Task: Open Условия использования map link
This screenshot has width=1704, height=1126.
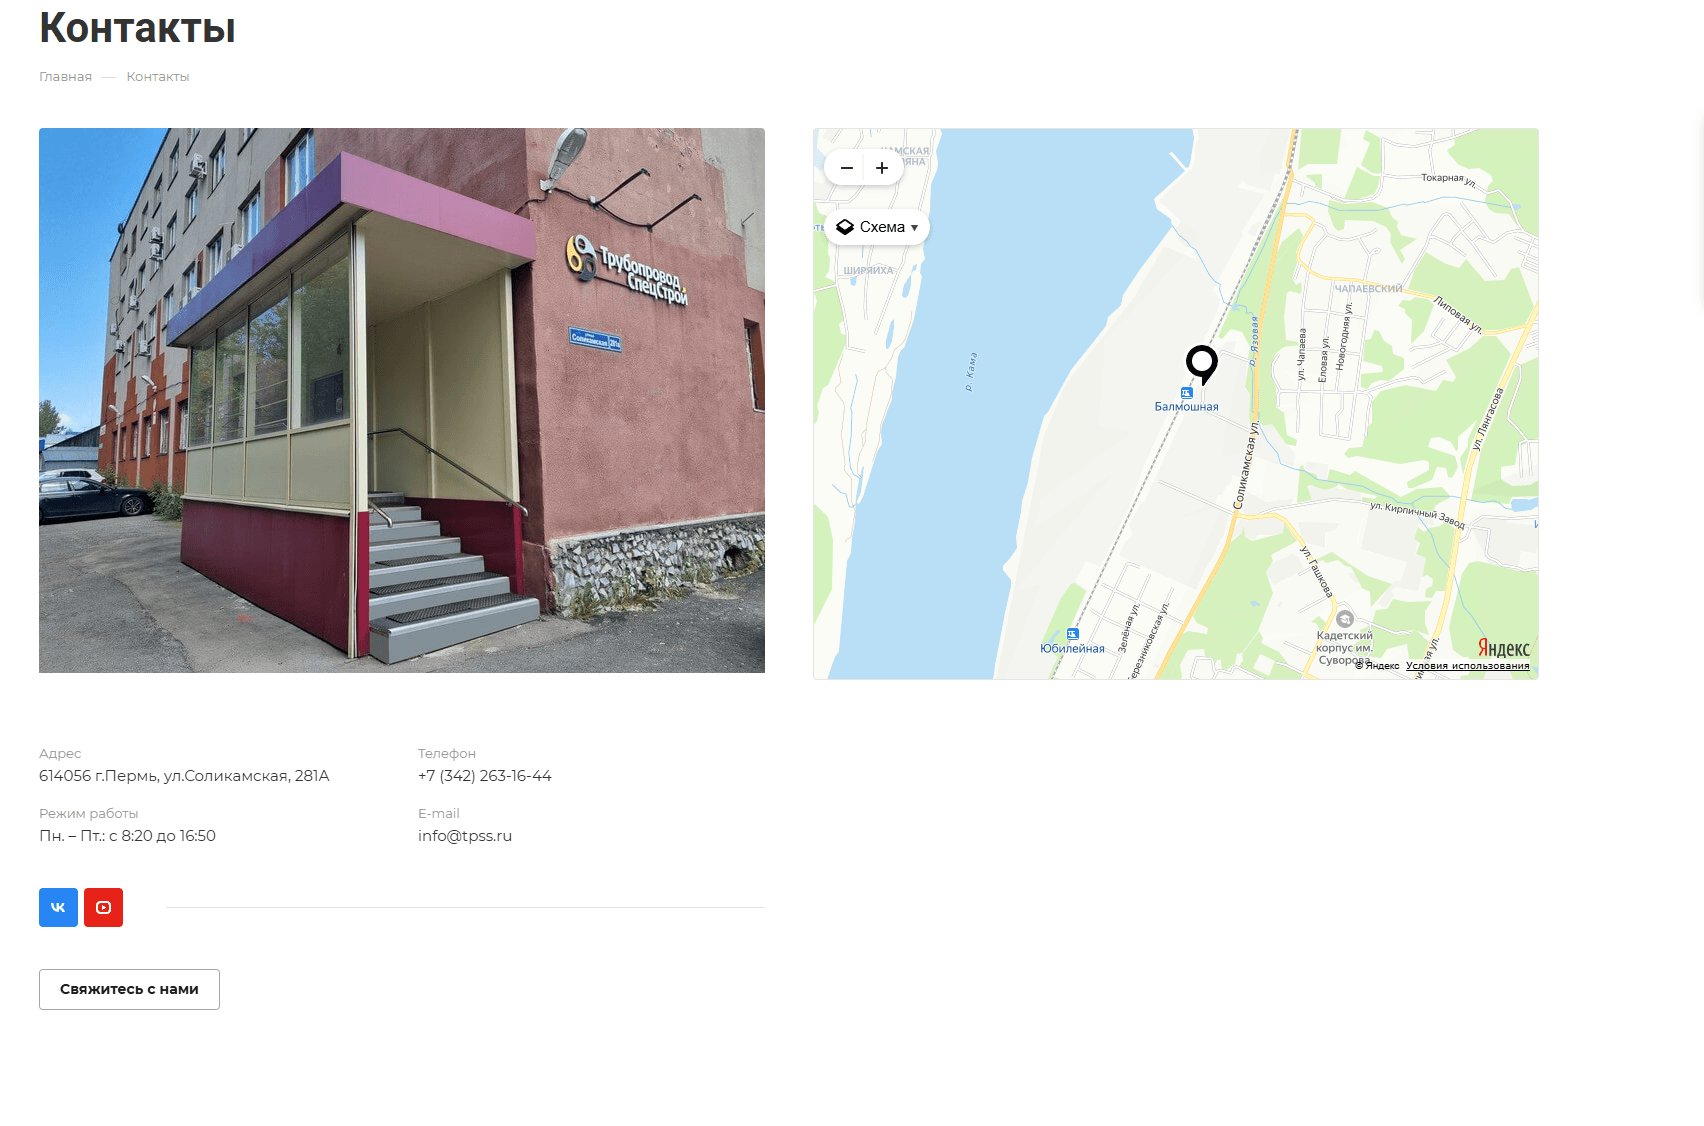Action: pyautogui.click(x=1467, y=666)
